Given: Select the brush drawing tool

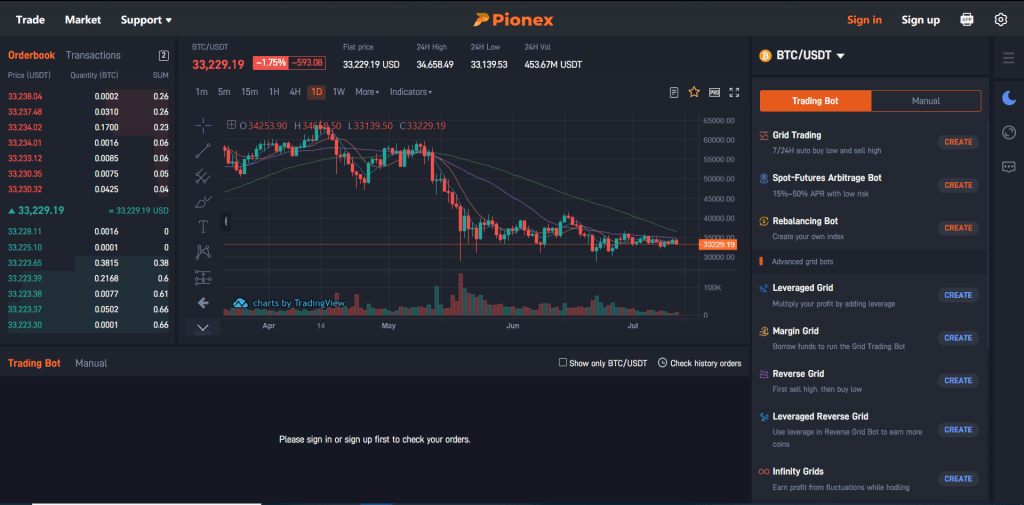Looking at the screenshot, I should (203, 201).
